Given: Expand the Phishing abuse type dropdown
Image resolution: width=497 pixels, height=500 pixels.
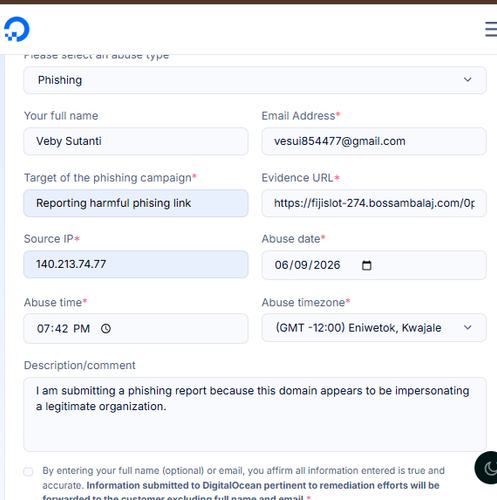Looking at the screenshot, I should tap(255, 80).
